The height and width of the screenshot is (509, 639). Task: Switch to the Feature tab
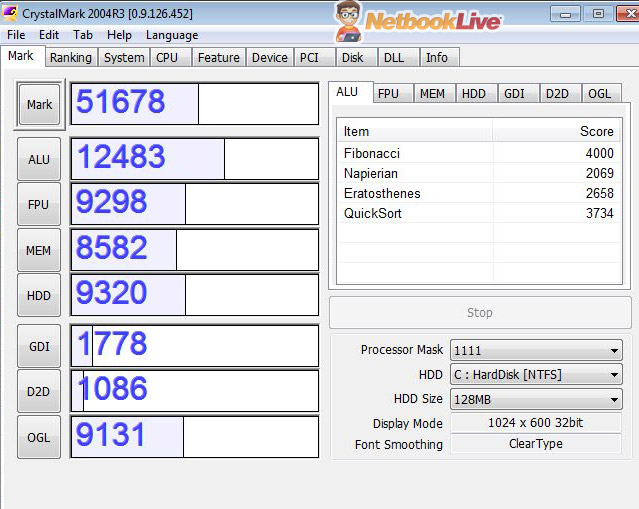pyautogui.click(x=218, y=57)
